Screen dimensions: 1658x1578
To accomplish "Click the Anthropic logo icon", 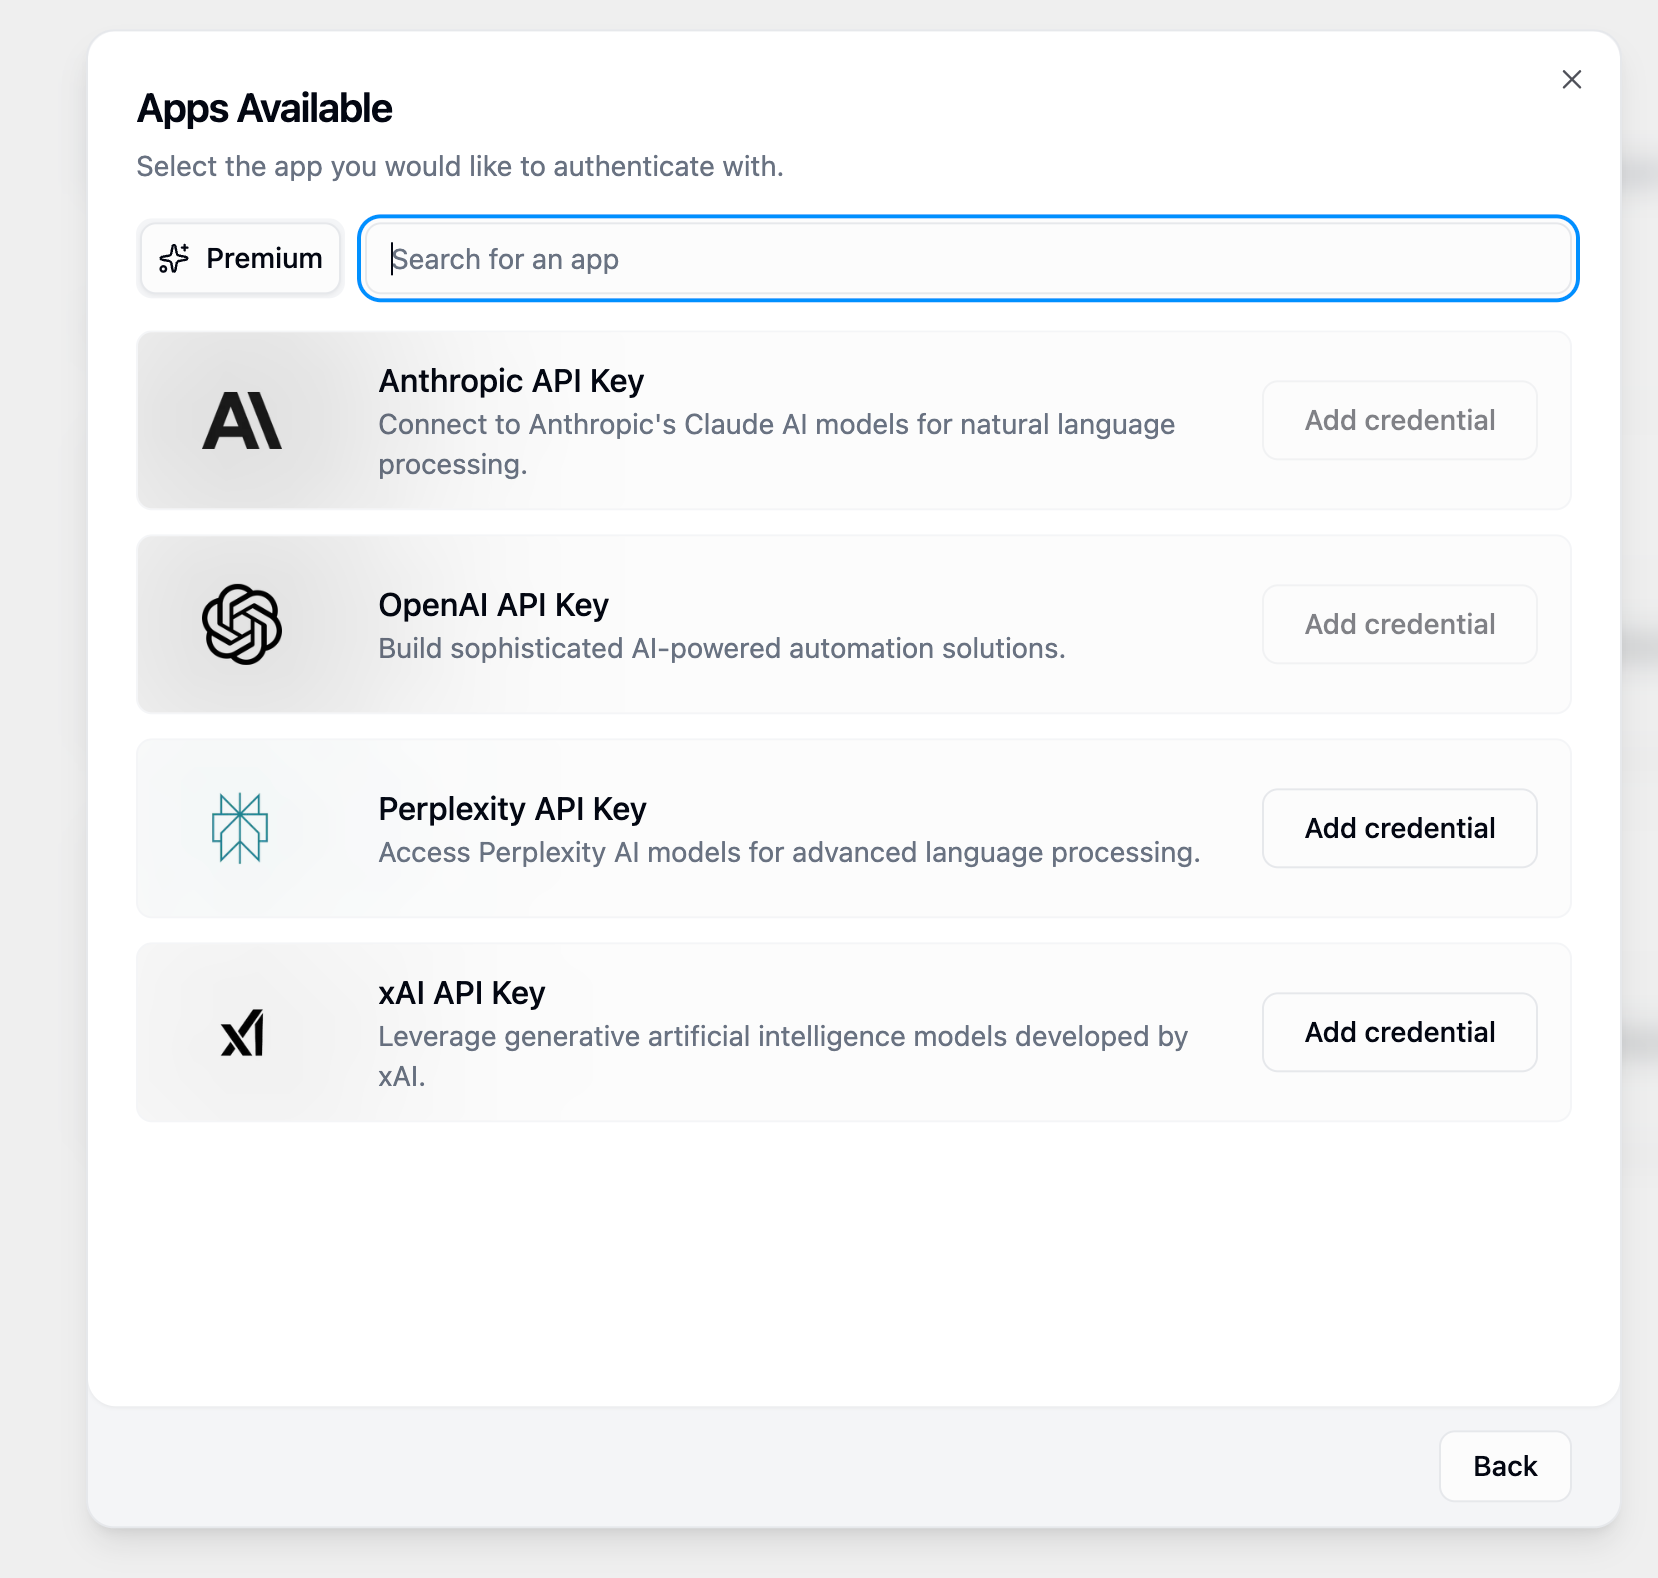I will point(242,421).
